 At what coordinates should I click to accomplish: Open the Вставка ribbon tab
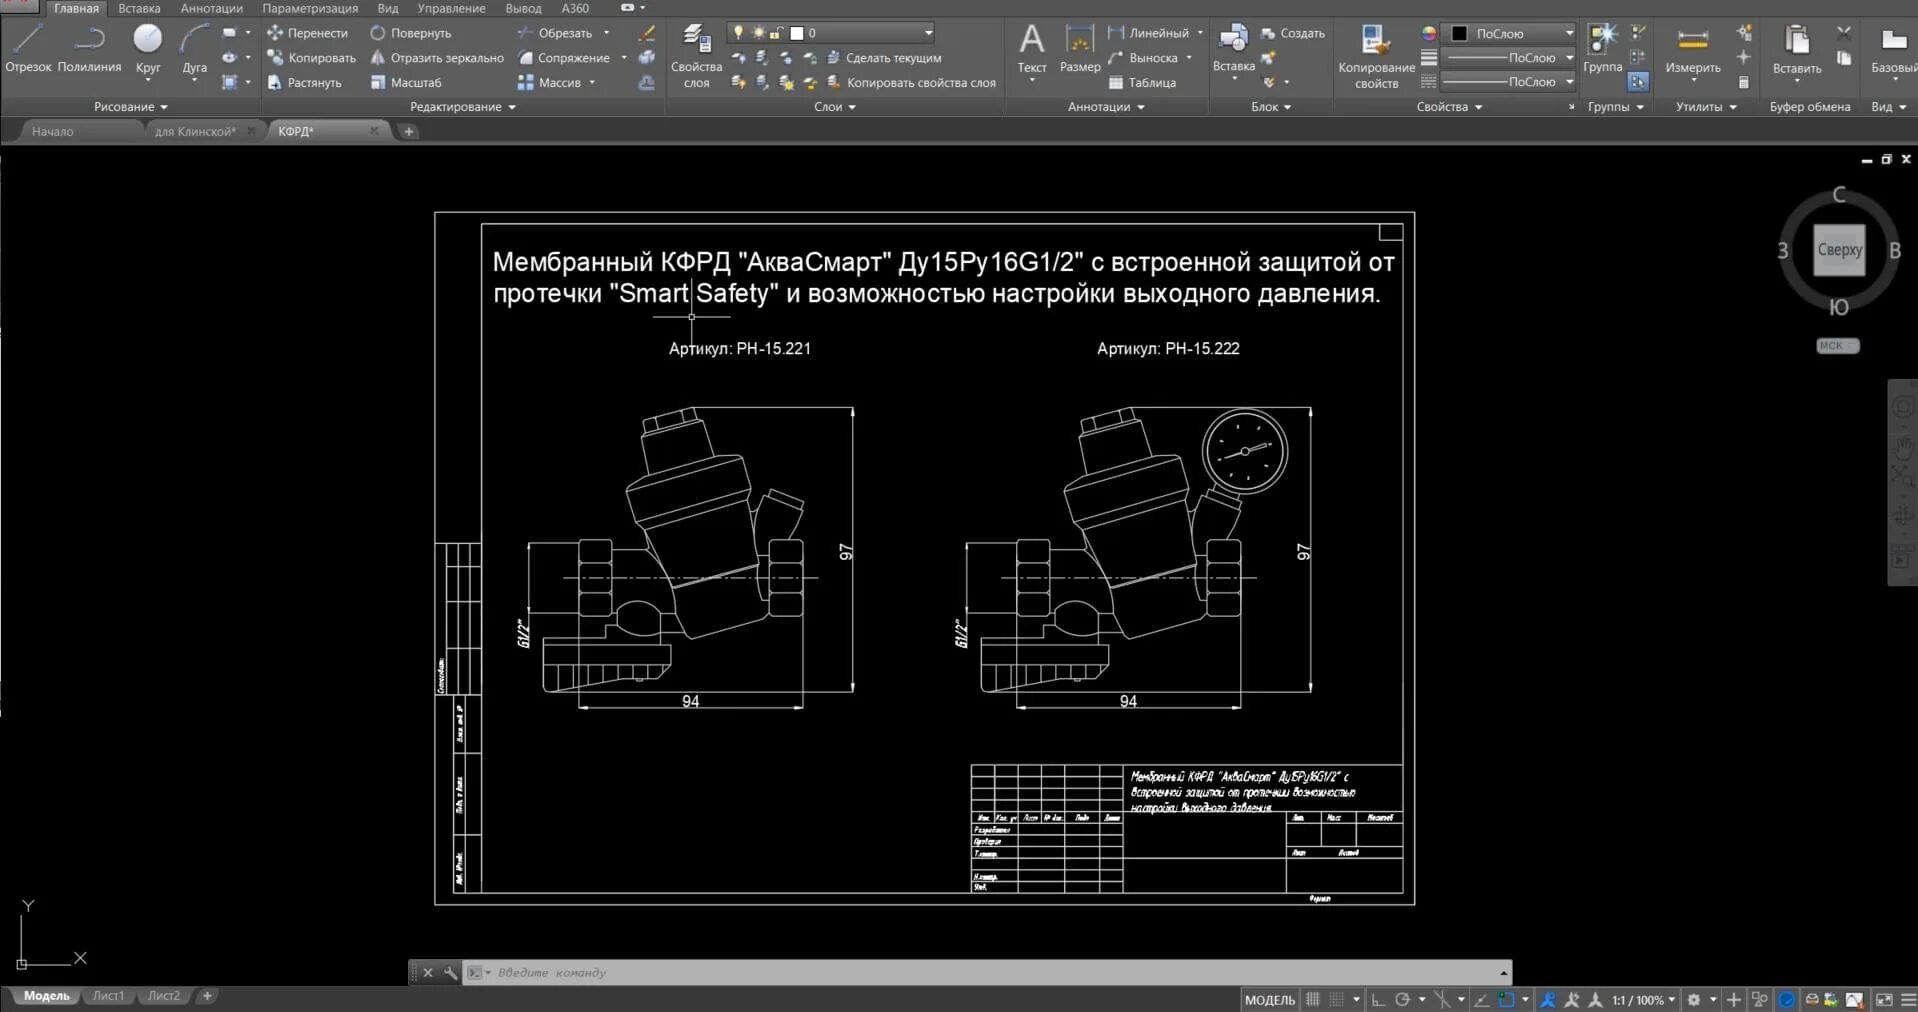pyautogui.click(x=139, y=8)
